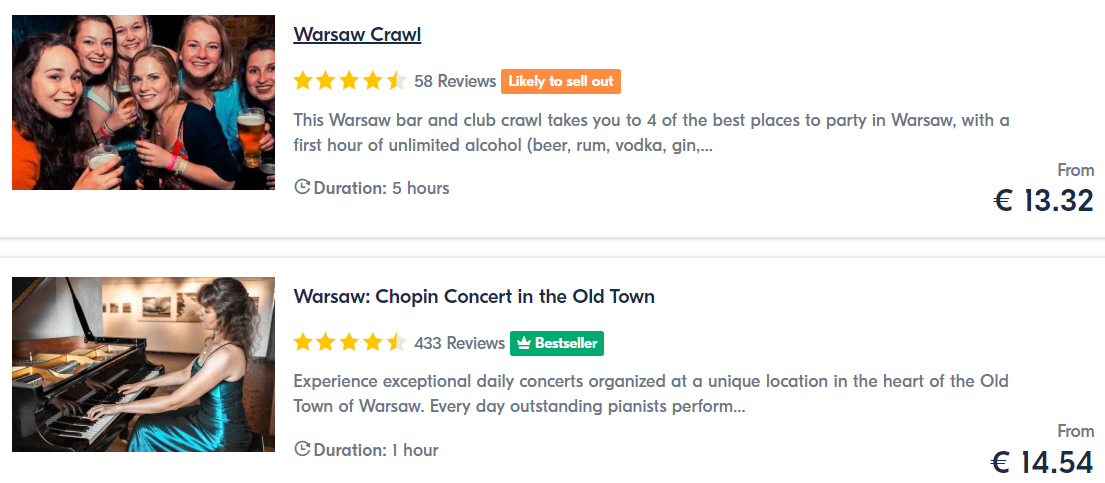Click the half-filled star on Chopin Concert

[397, 343]
